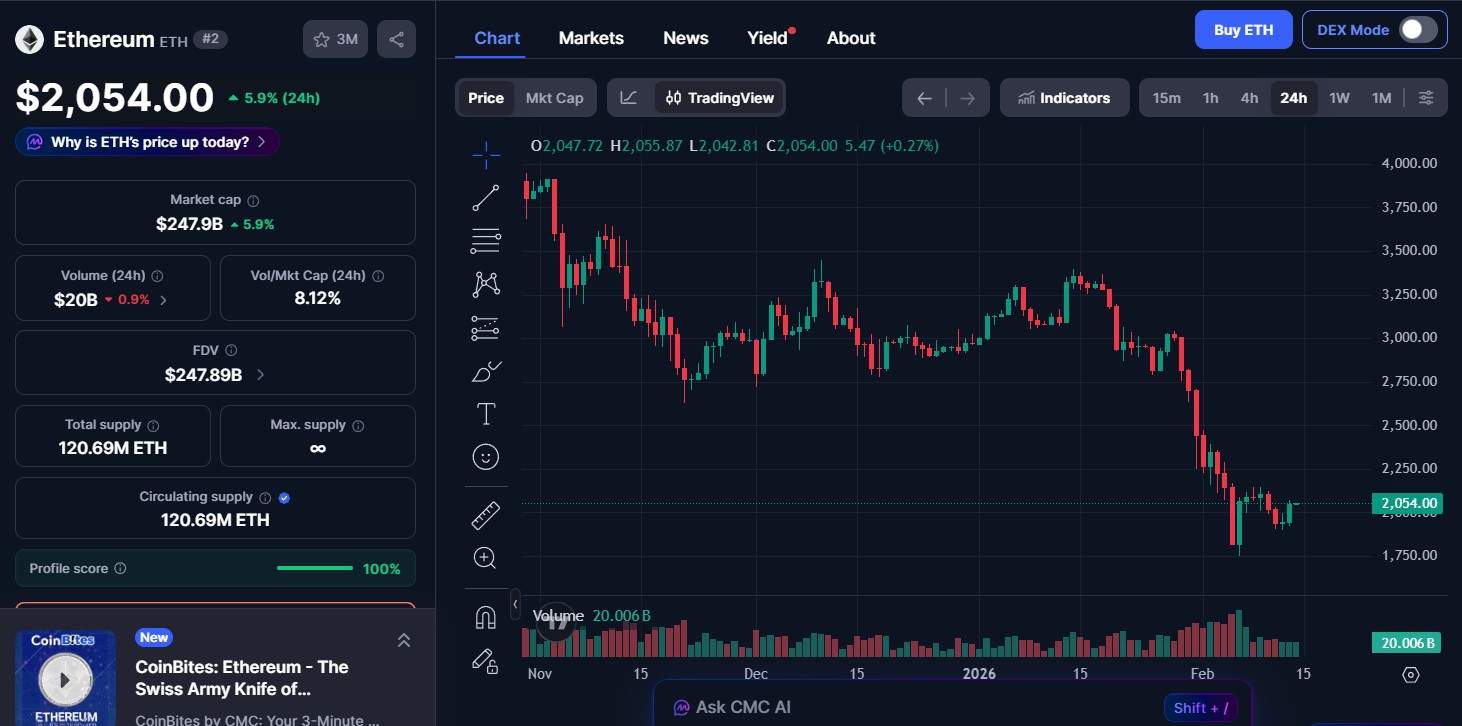Screen dimensions: 1462x726
Task: Toggle drawing lock on the chart
Action: pos(485,662)
